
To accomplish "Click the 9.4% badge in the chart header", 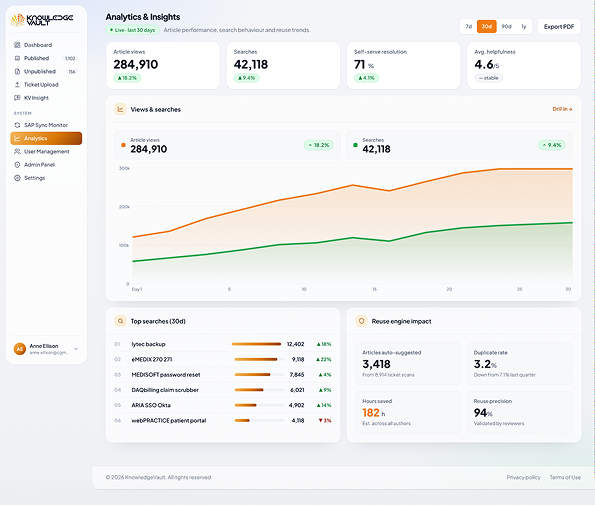I will tap(552, 145).
